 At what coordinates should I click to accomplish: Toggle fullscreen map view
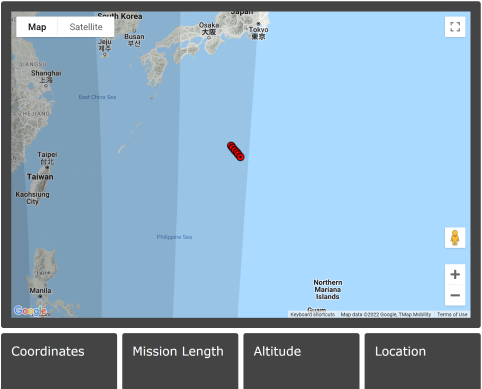pyautogui.click(x=455, y=27)
